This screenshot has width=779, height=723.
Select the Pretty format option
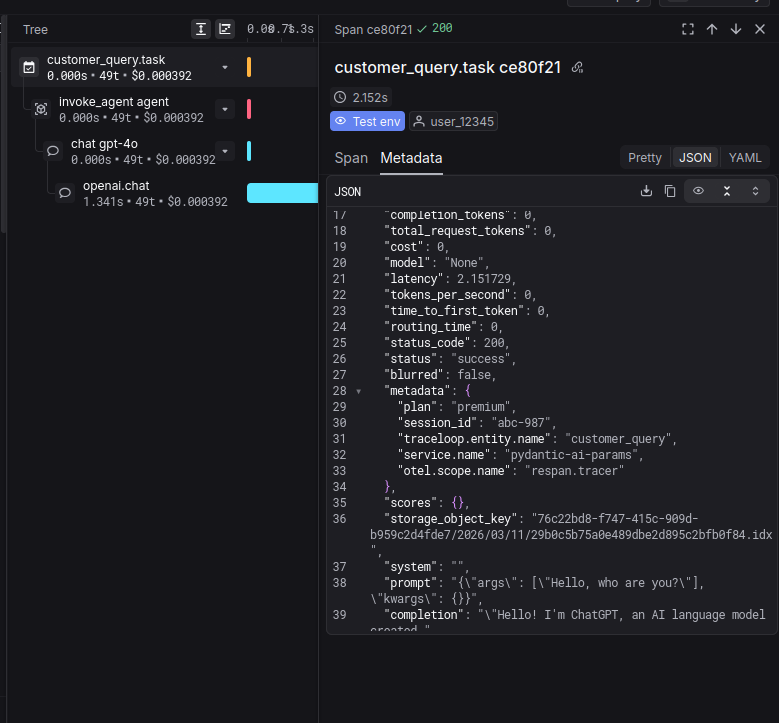(645, 157)
